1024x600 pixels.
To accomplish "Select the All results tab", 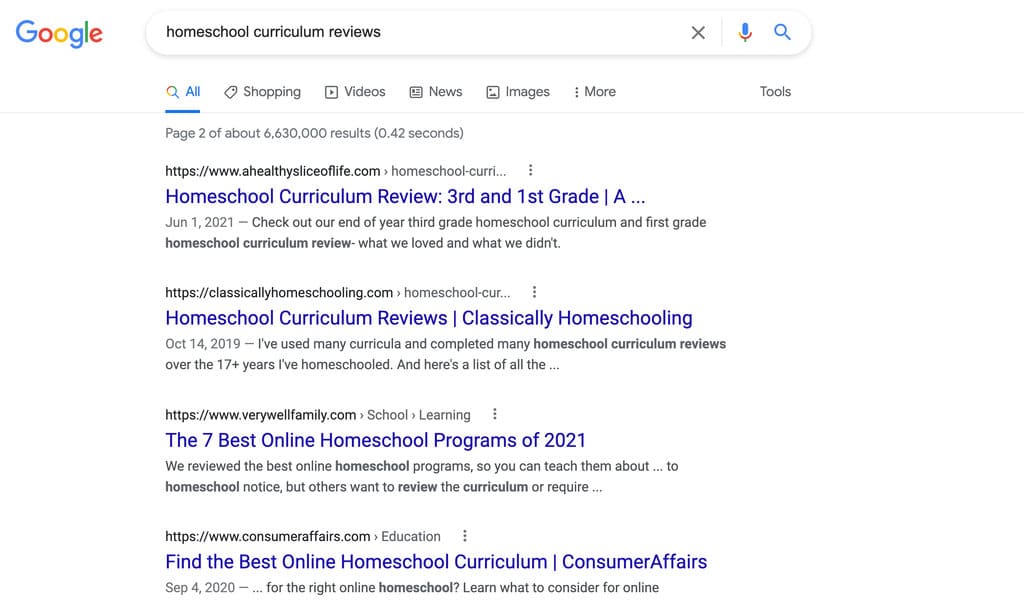I will (x=184, y=92).
